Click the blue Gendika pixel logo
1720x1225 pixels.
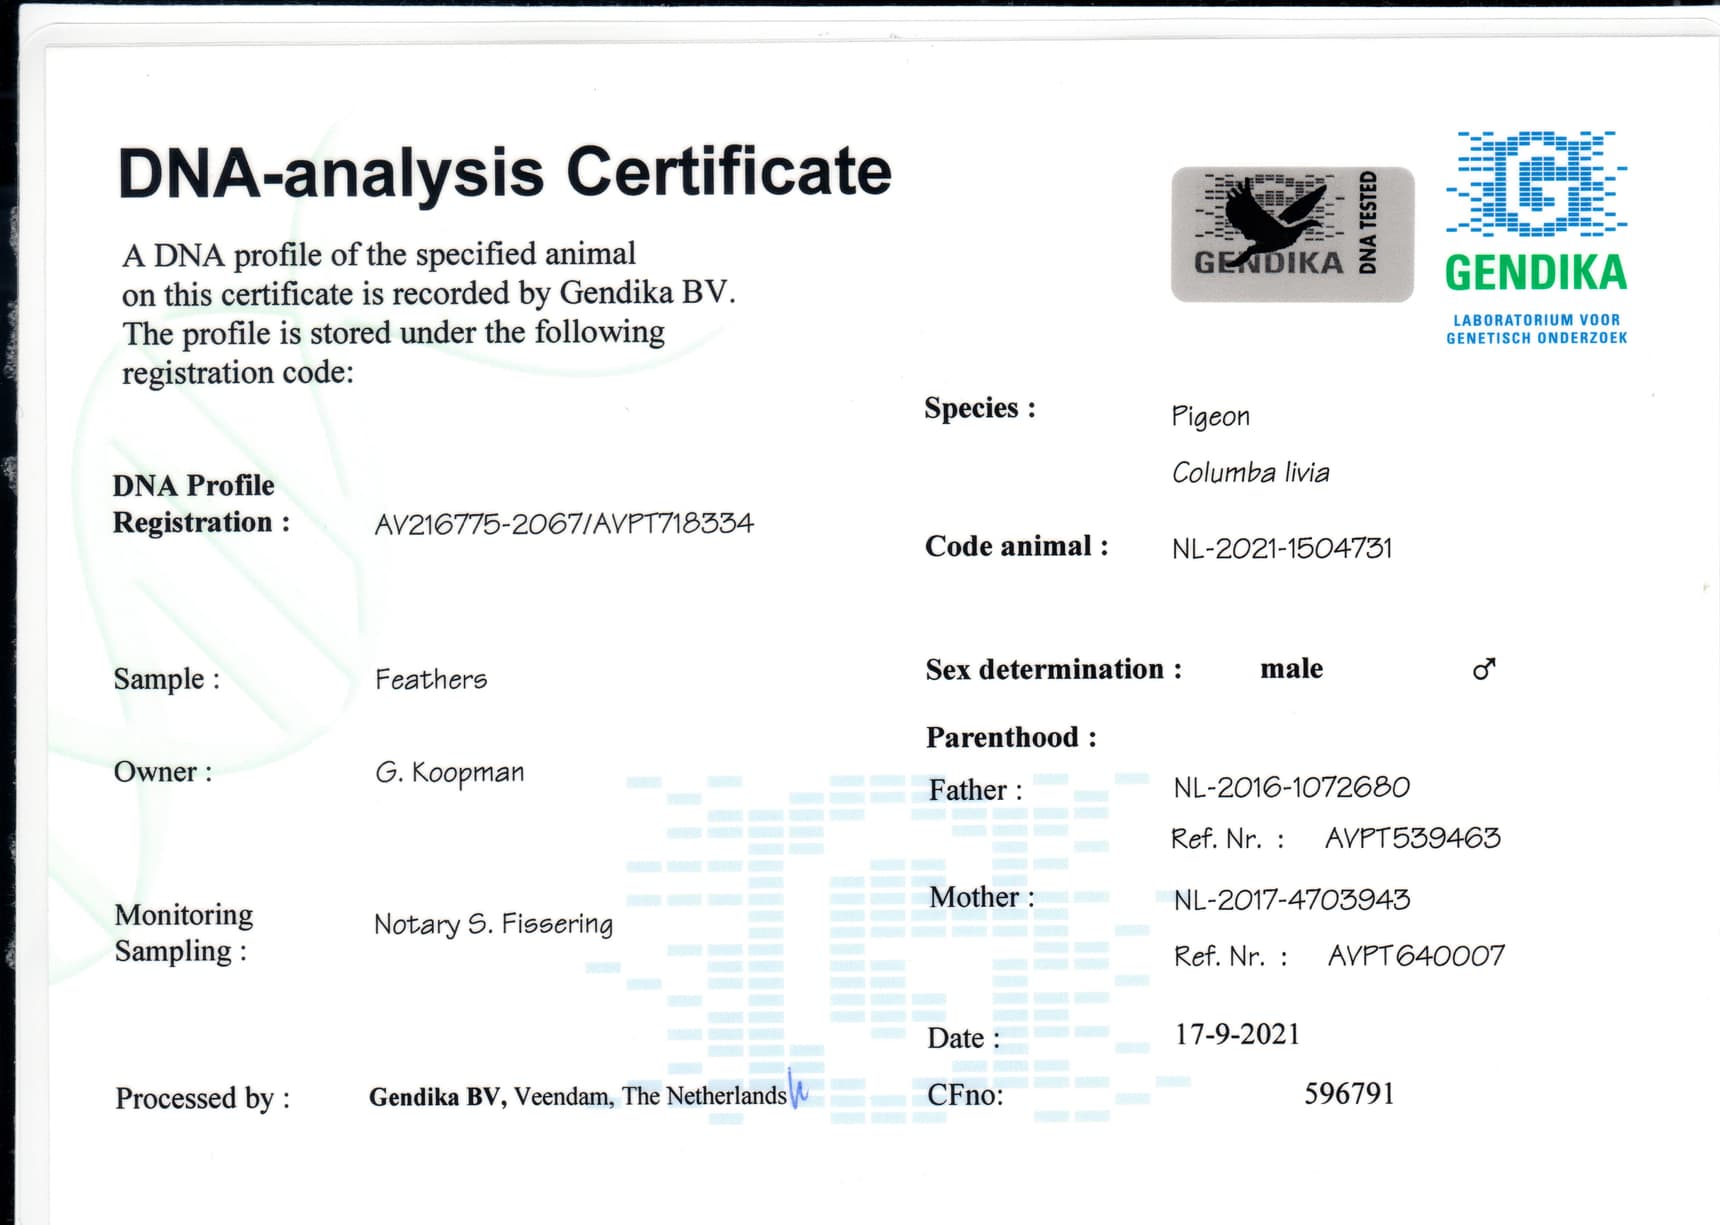point(1535,184)
